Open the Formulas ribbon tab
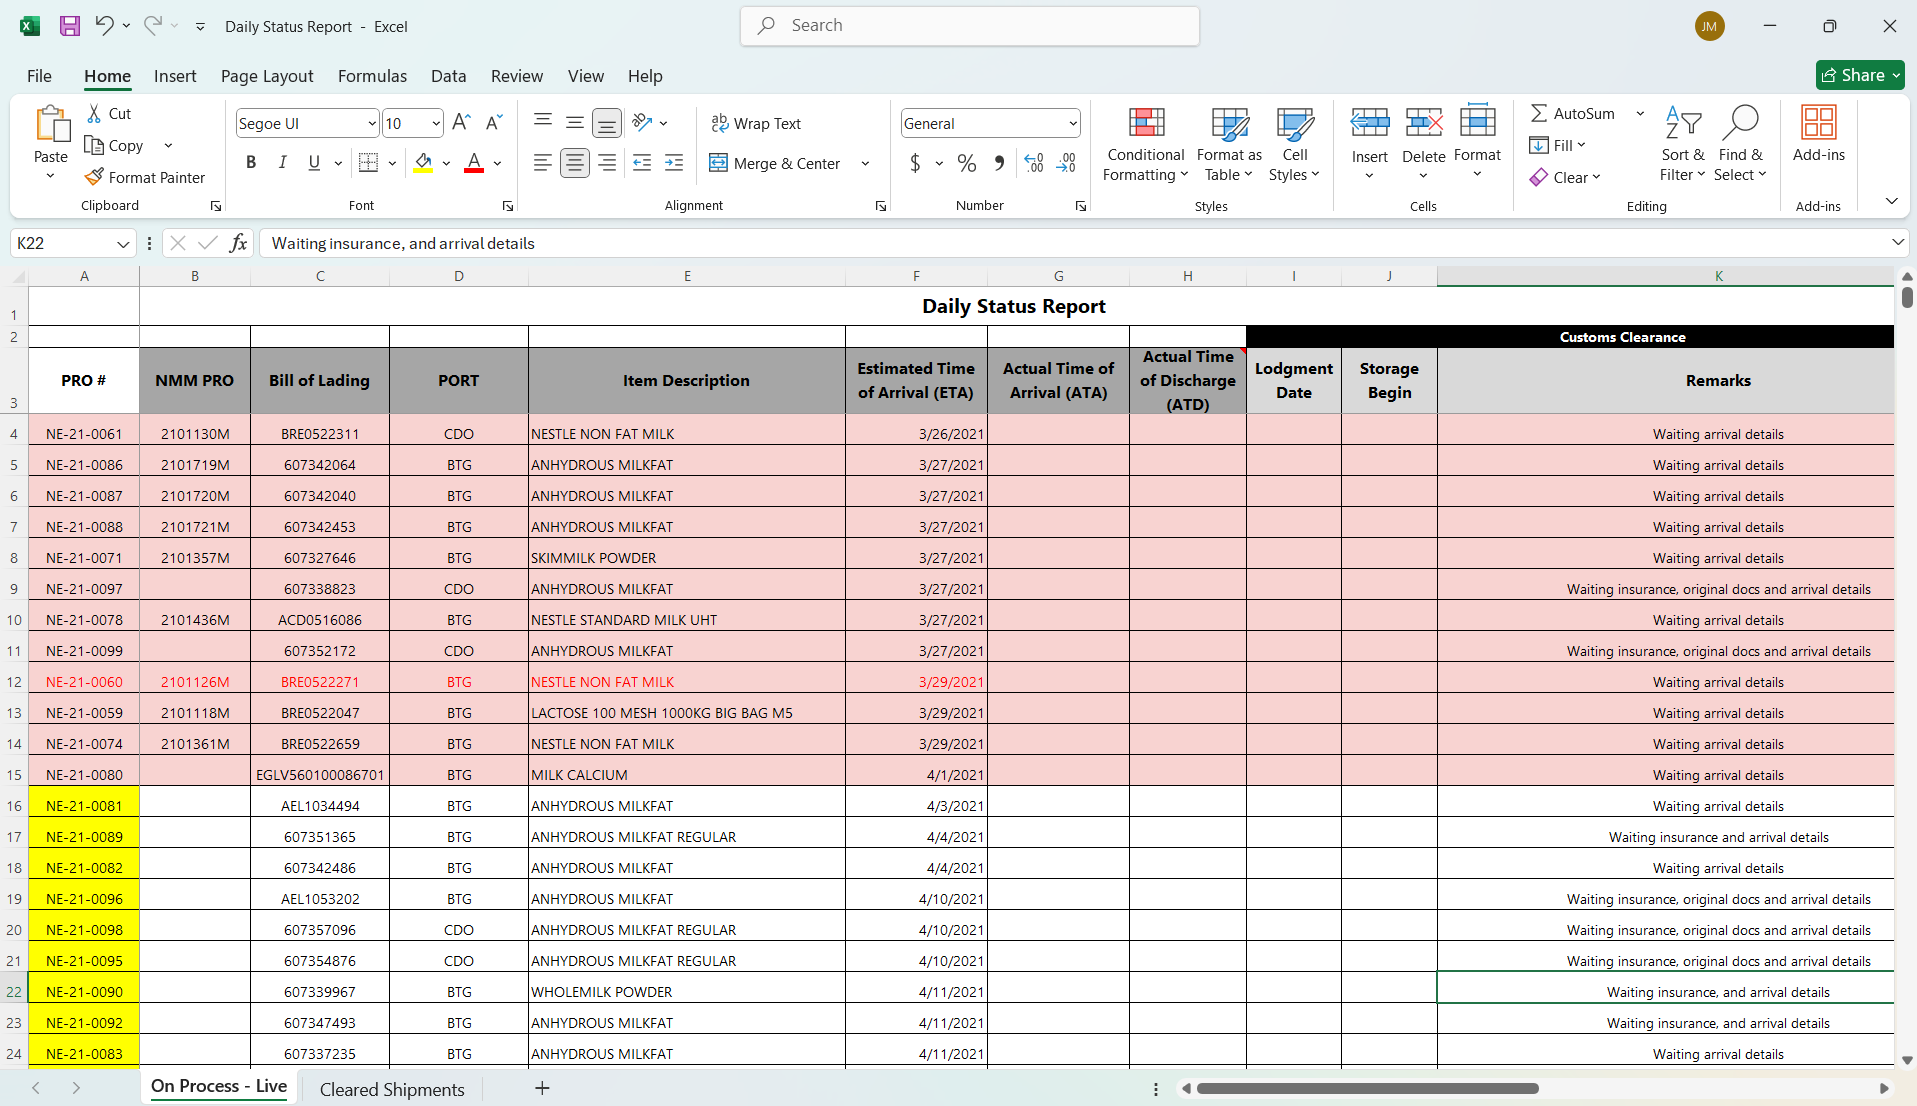 pyautogui.click(x=372, y=76)
